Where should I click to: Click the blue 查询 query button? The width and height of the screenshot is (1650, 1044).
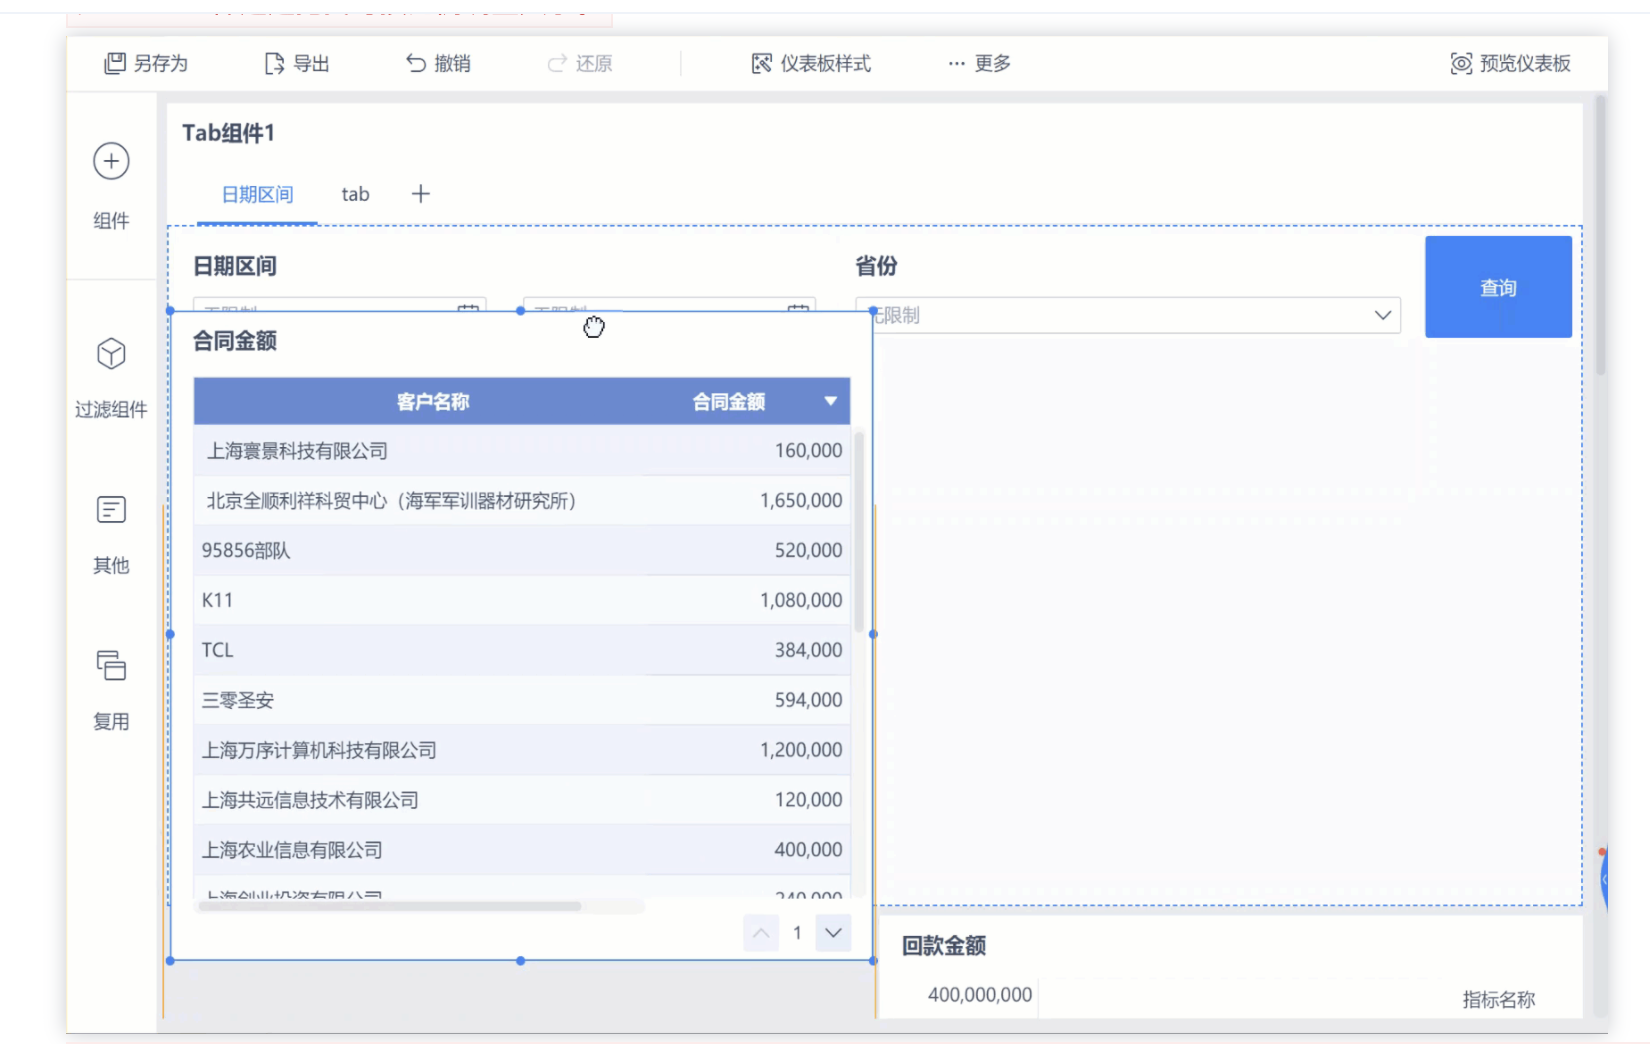(1498, 287)
